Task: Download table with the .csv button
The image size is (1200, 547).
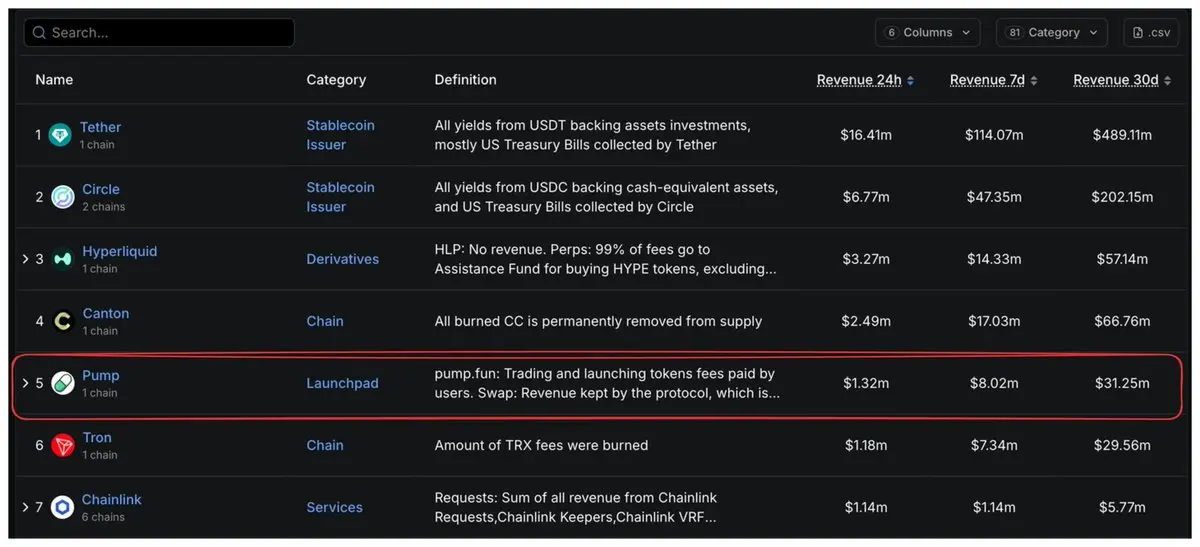Action: pos(1151,33)
